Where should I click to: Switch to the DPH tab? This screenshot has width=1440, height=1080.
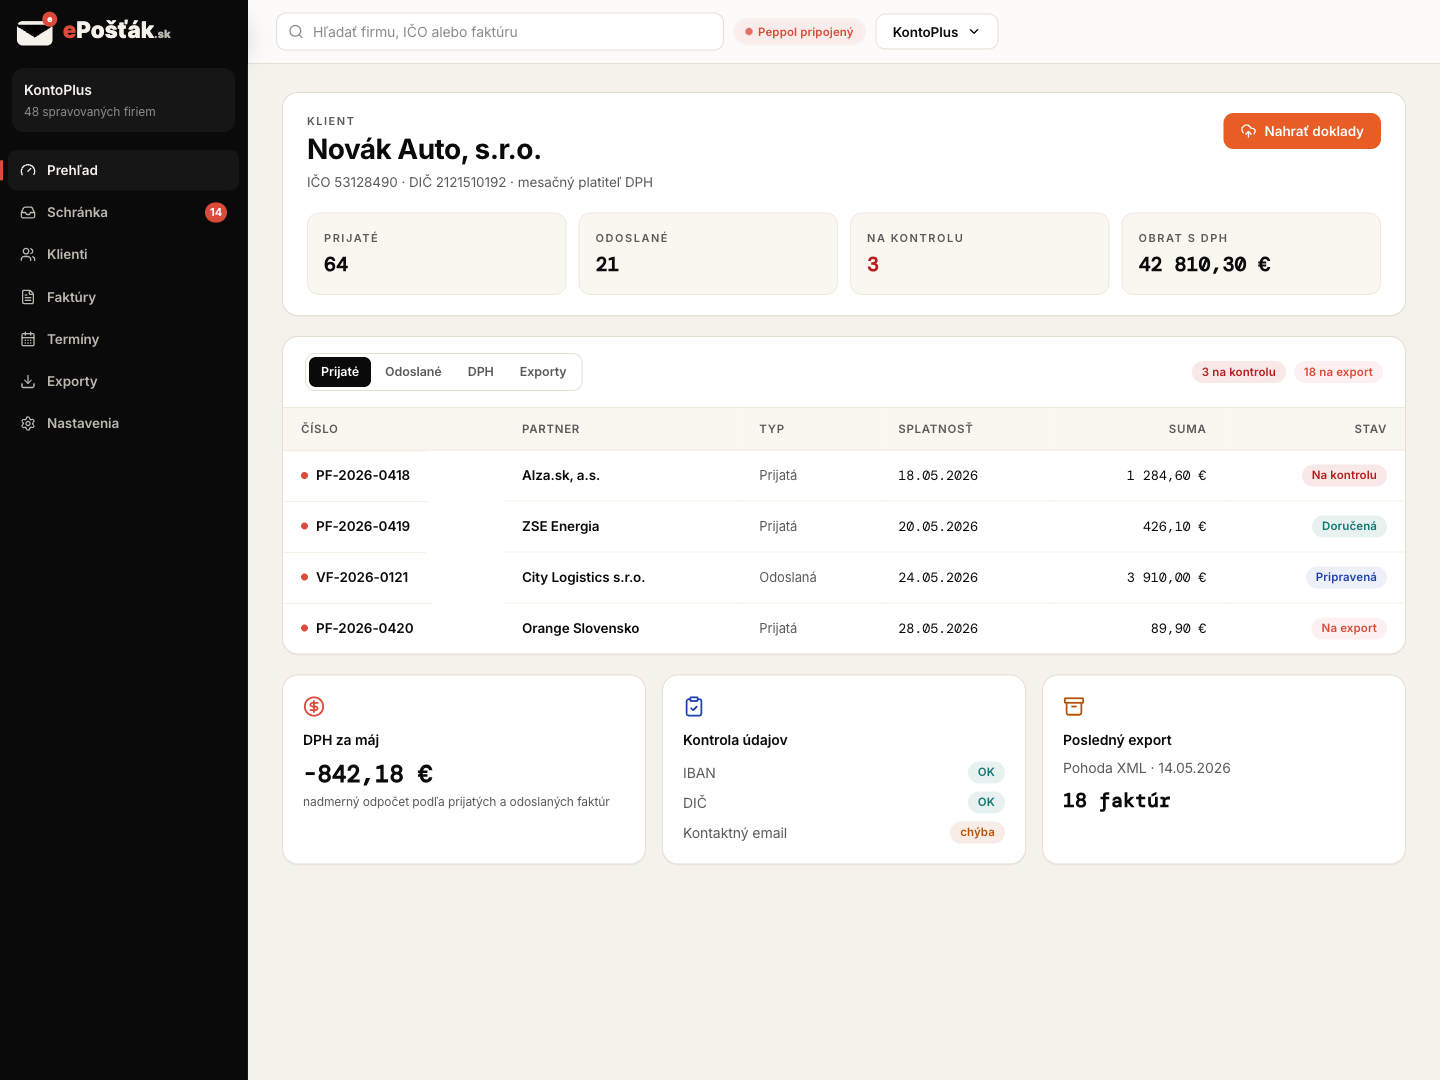coord(481,372)
